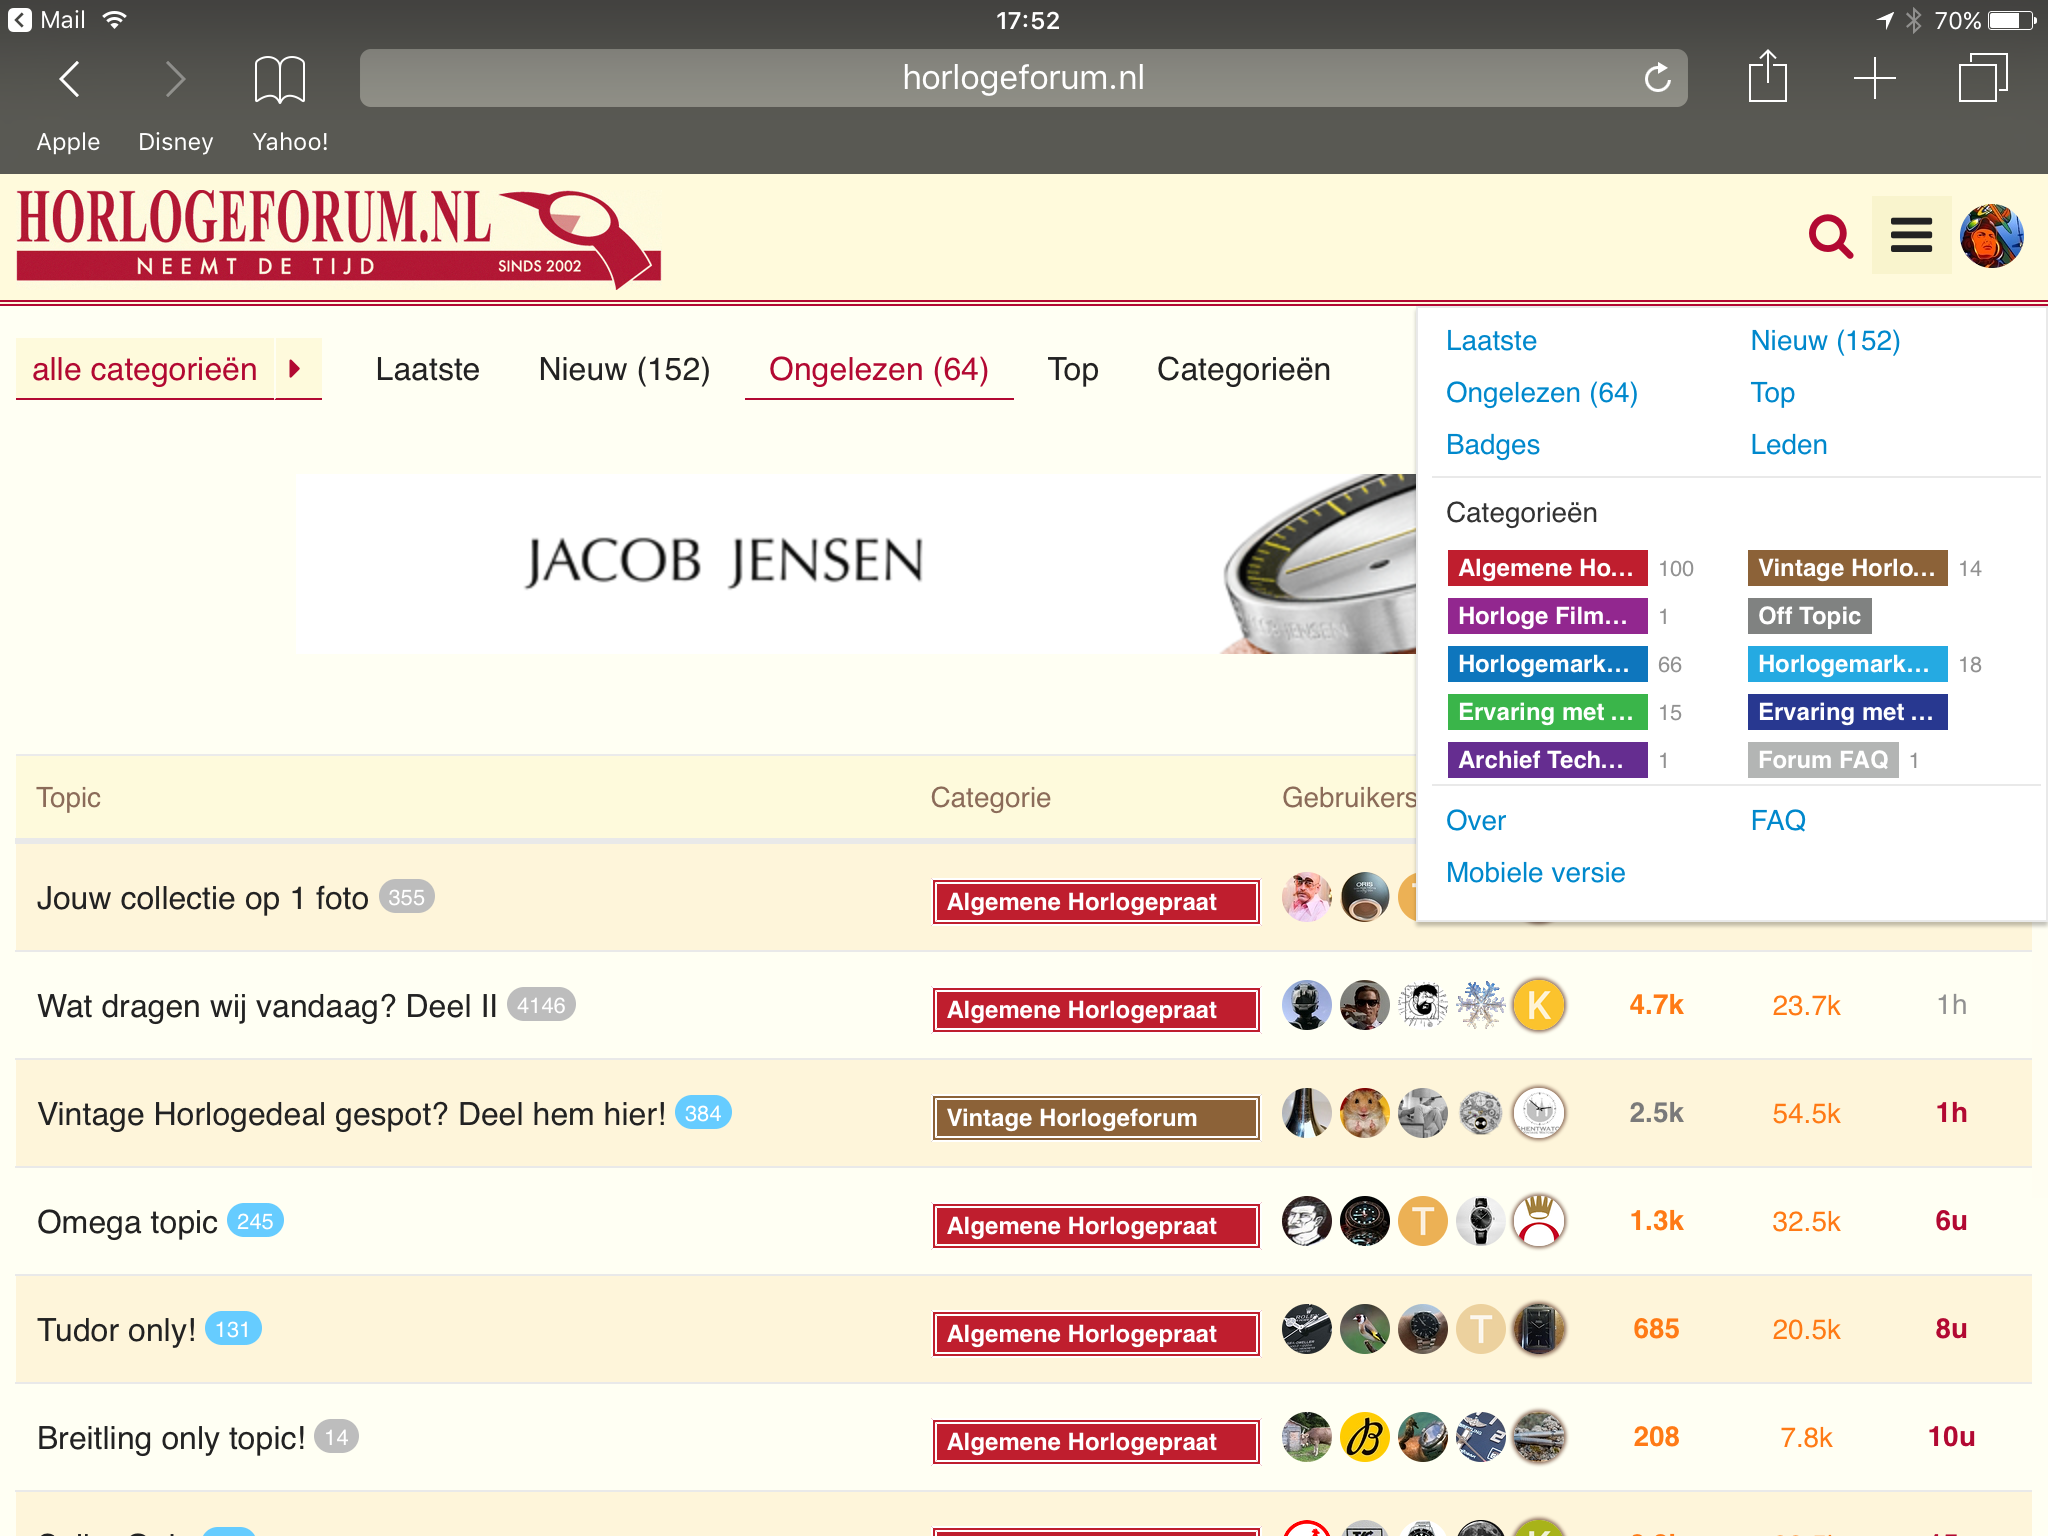Image resolution: width=2048 pixels, height=1536 pixels.
Task: Open hamster avatar in Vintage Horlogedeal row
Action: tap(1365, 1113)
